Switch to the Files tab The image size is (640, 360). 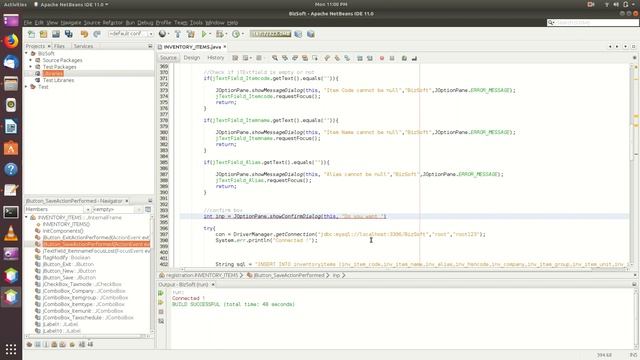point(59,46)
